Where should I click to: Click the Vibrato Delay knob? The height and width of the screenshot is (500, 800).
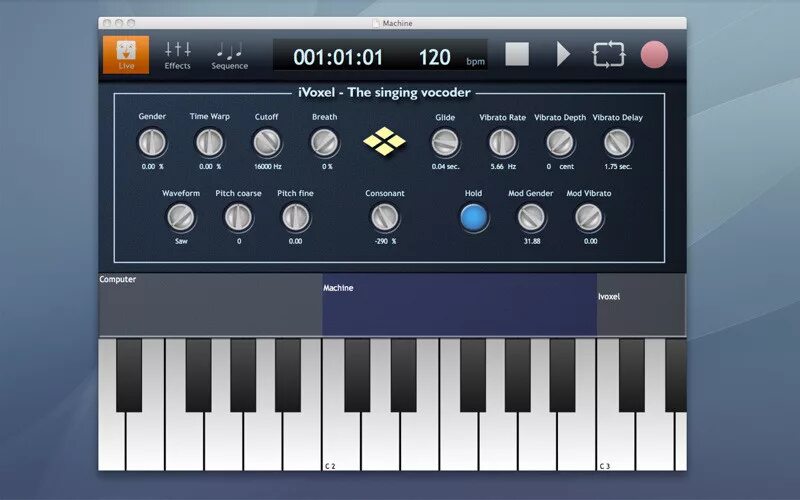(x=617, y=142)
